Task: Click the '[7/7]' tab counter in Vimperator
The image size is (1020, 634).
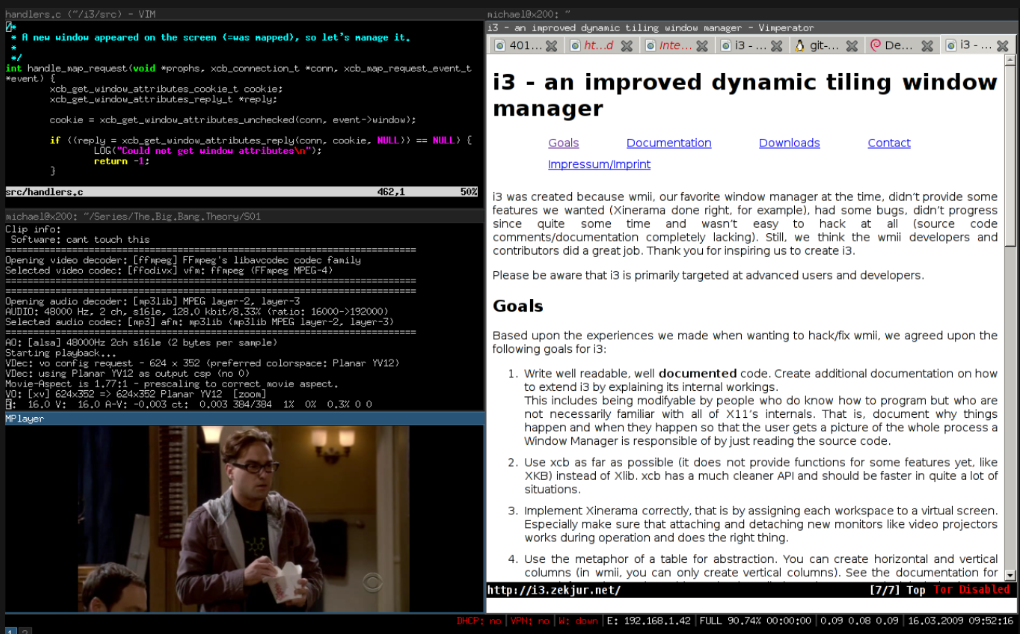Action: [x=885, y=590]
